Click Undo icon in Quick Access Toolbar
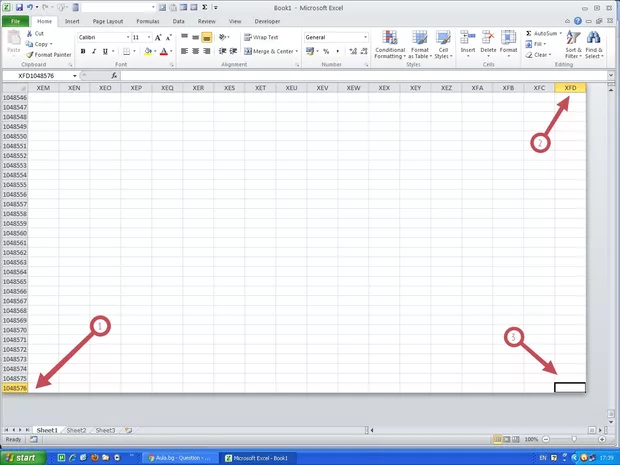620x465 pixels. click(30, 8)
